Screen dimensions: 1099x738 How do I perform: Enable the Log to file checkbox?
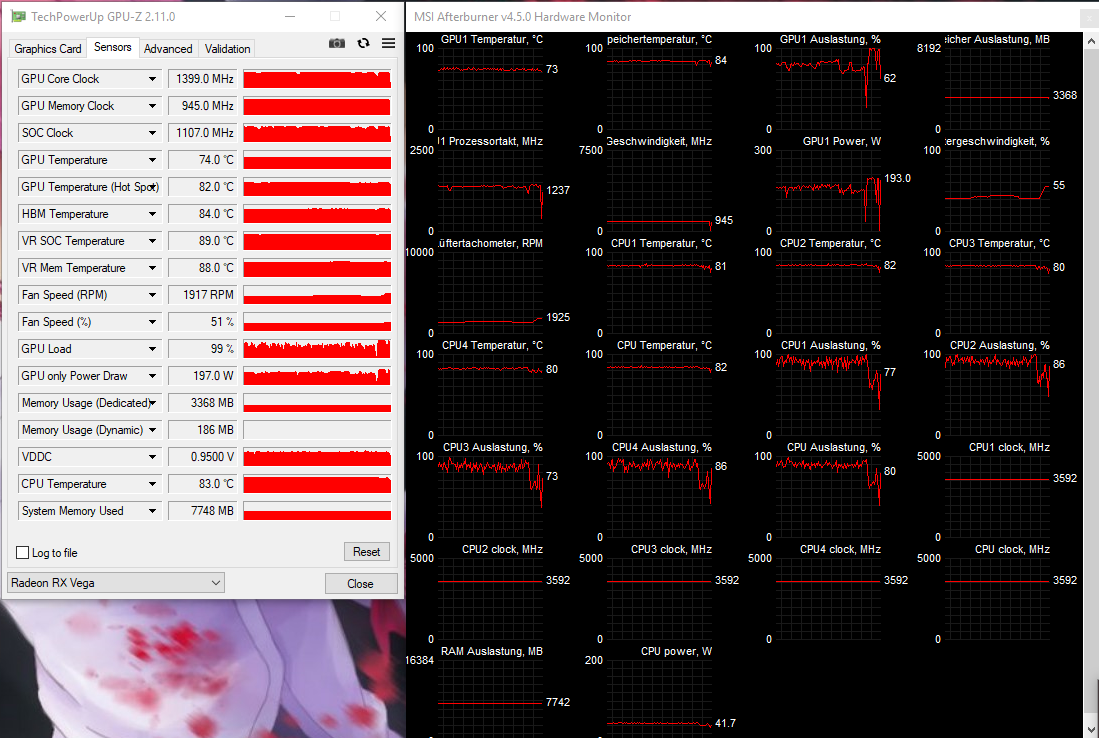(22, 552)
